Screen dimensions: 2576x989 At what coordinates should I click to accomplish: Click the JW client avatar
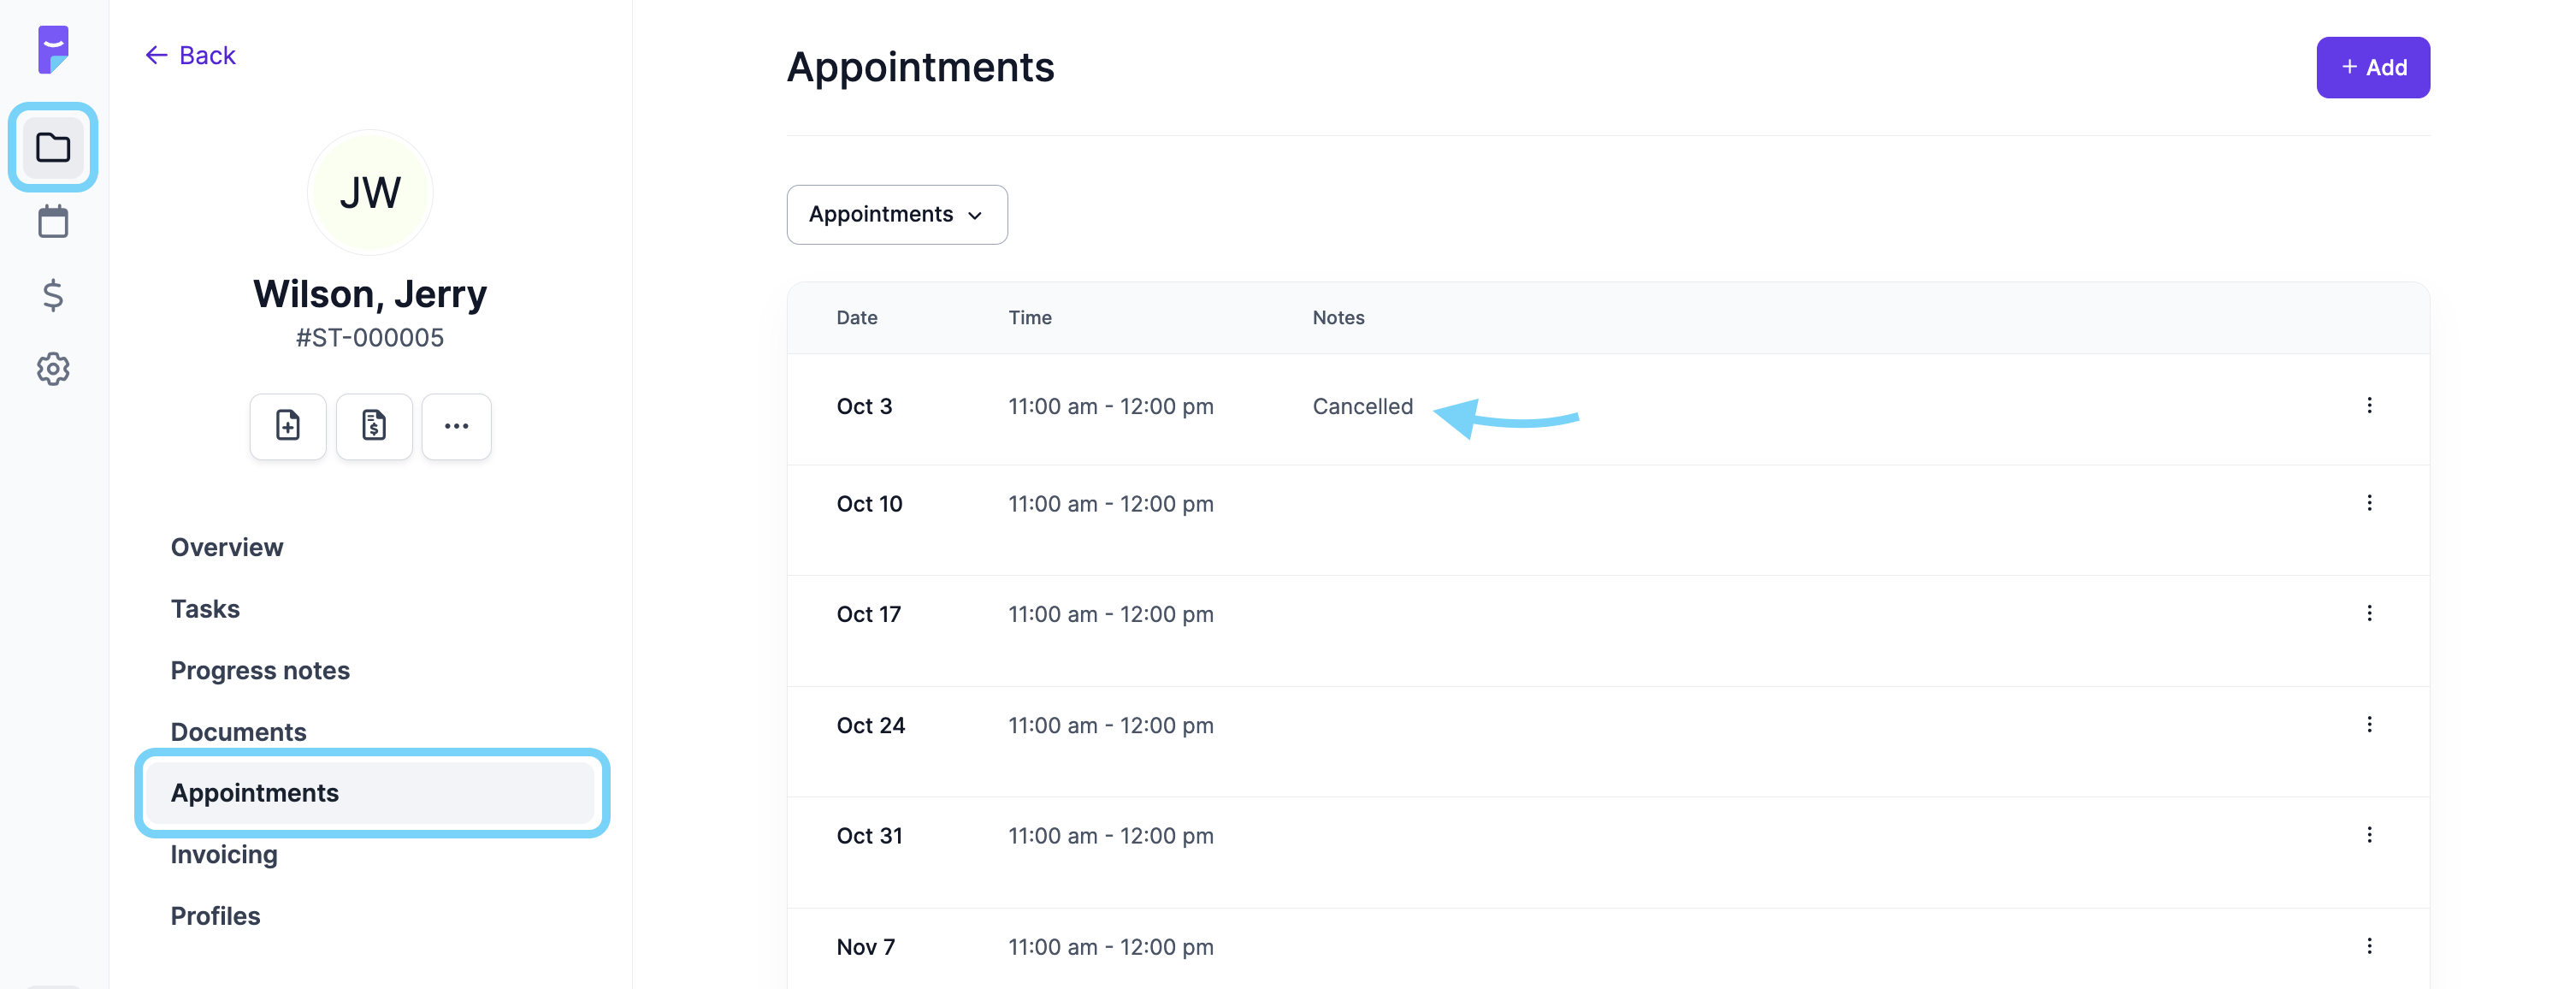coord(370,192)
